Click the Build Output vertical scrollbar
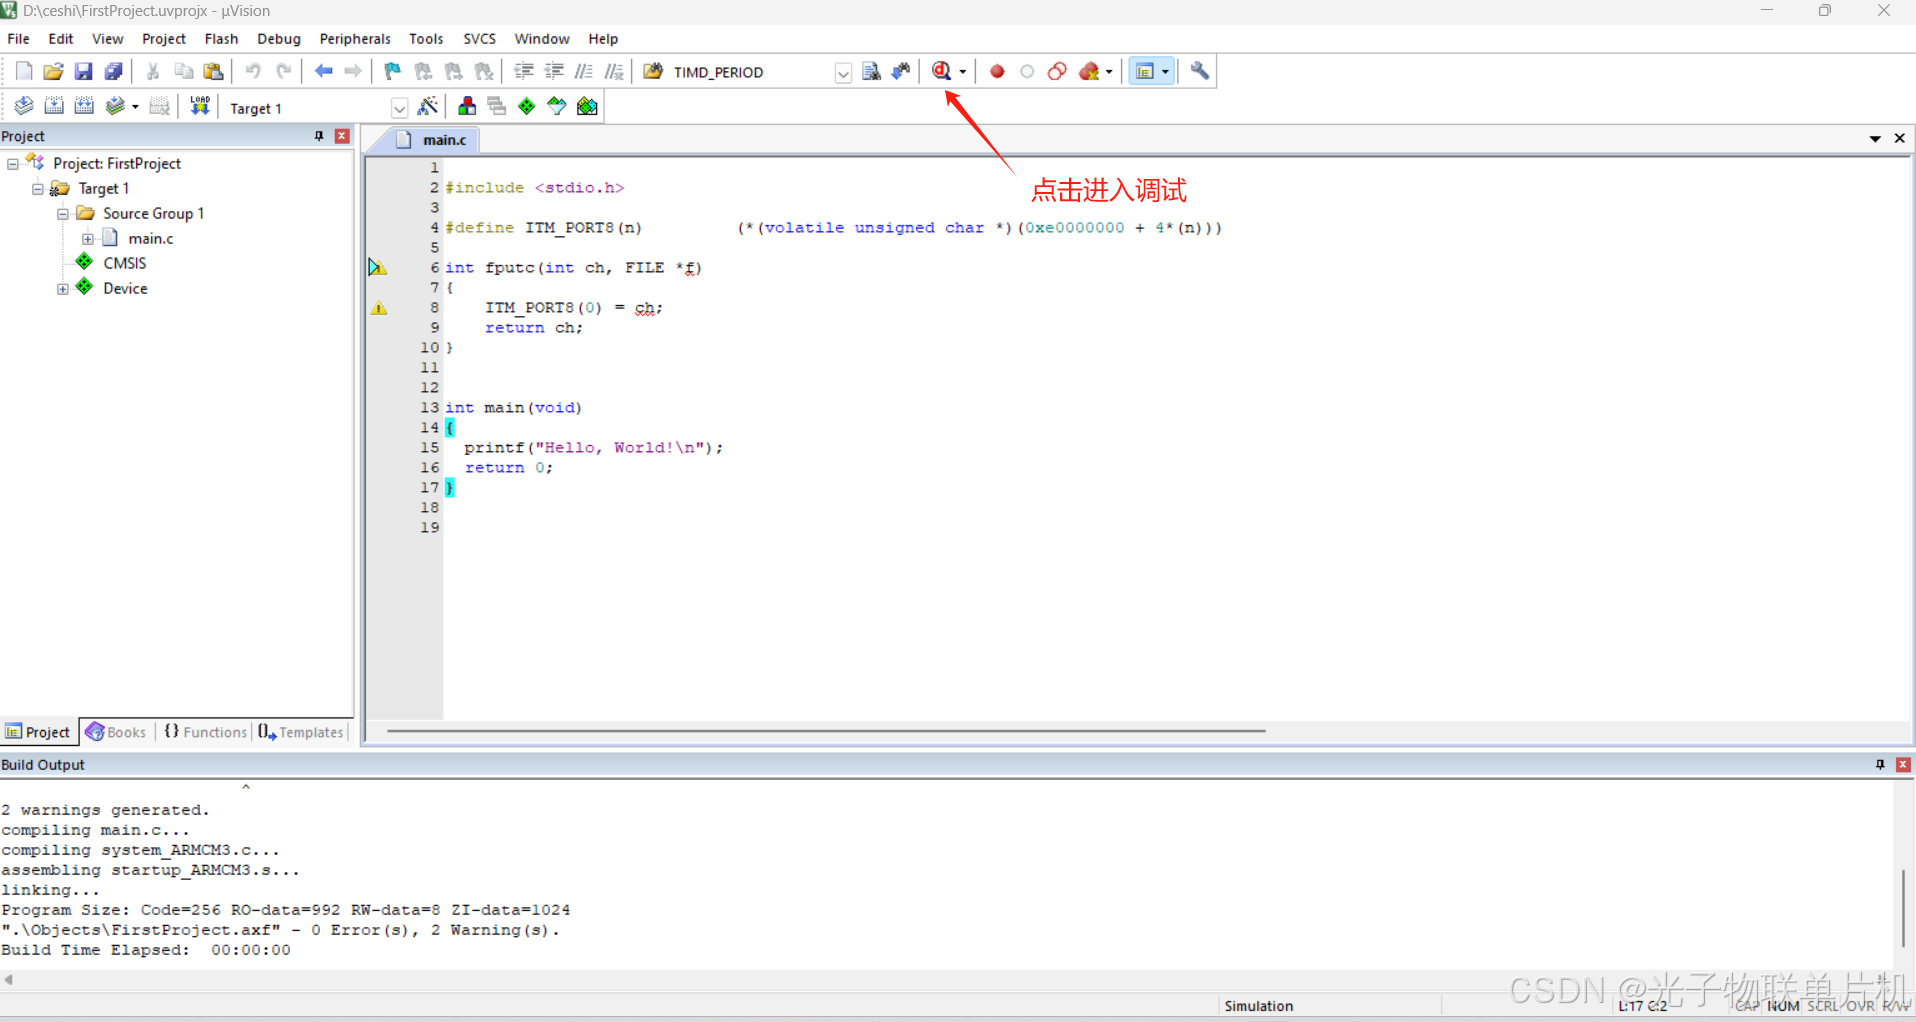This screenshot has height=1022, width=1916. pyautogui.click(x=1903, y=908)
